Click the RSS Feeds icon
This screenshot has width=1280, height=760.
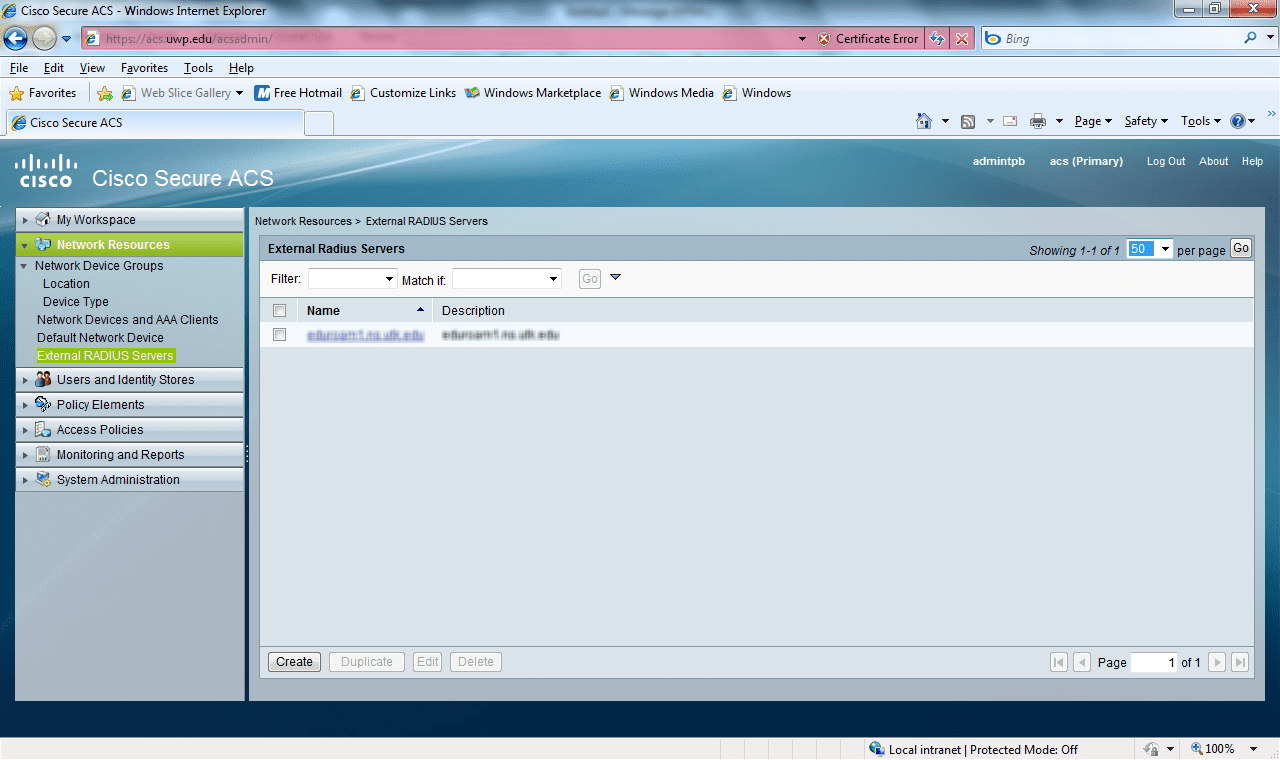coord(968,121)
